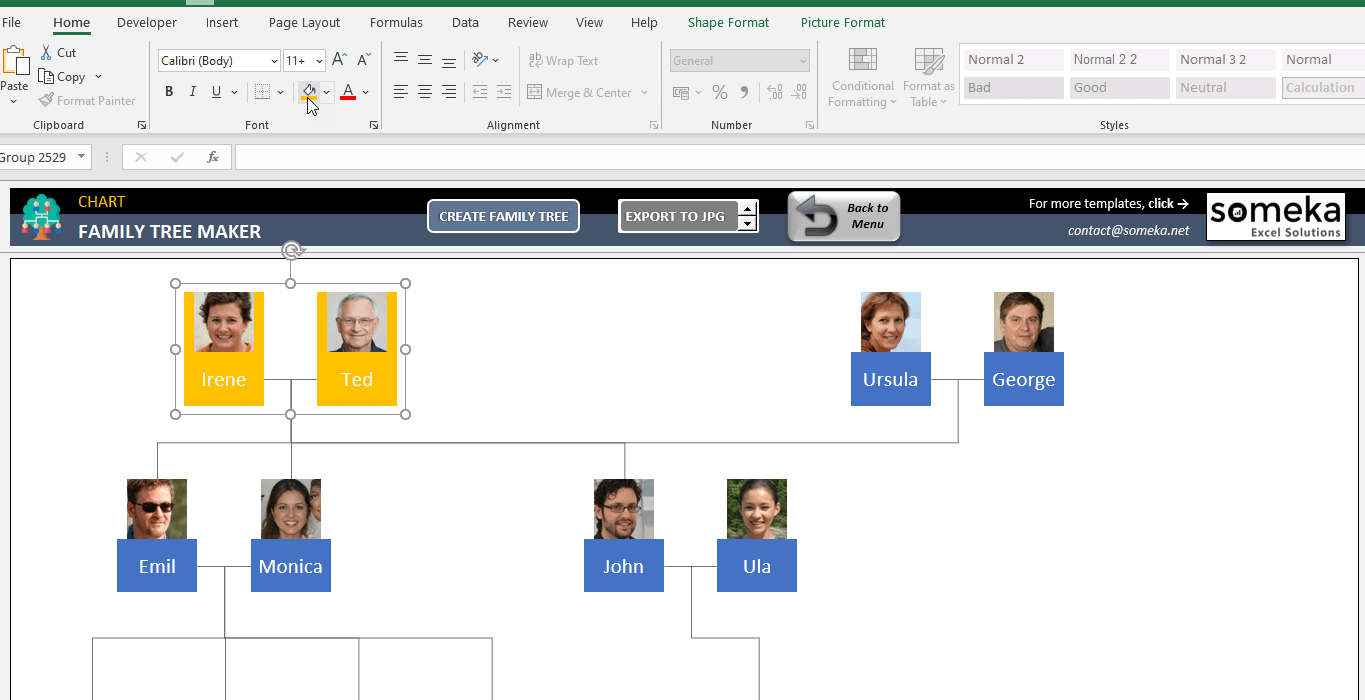Viewport: 1365px width, 700px height.
Task: Open Conditional Formatting
Action: tap(861, 77)
